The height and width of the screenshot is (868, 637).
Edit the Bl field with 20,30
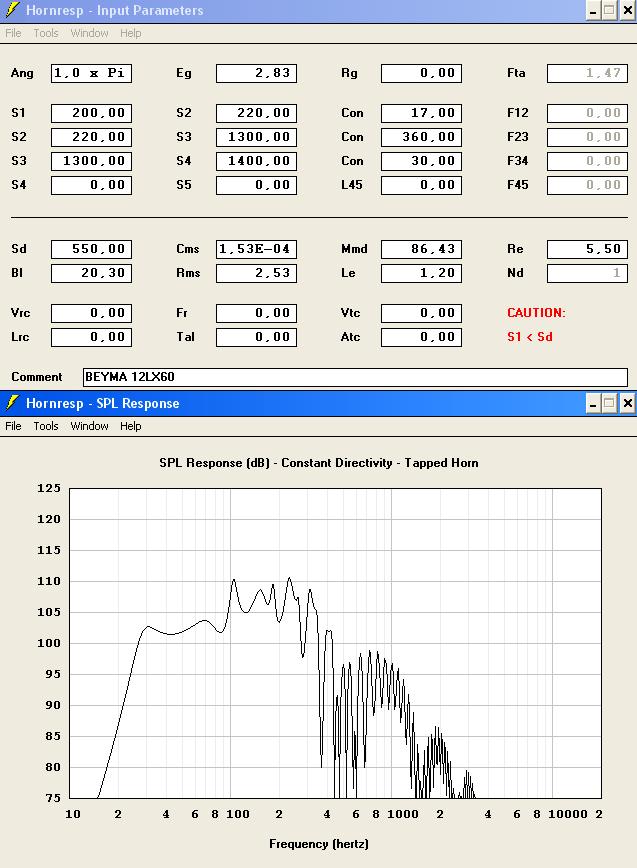pyautogui.click(x=91, y=273)
